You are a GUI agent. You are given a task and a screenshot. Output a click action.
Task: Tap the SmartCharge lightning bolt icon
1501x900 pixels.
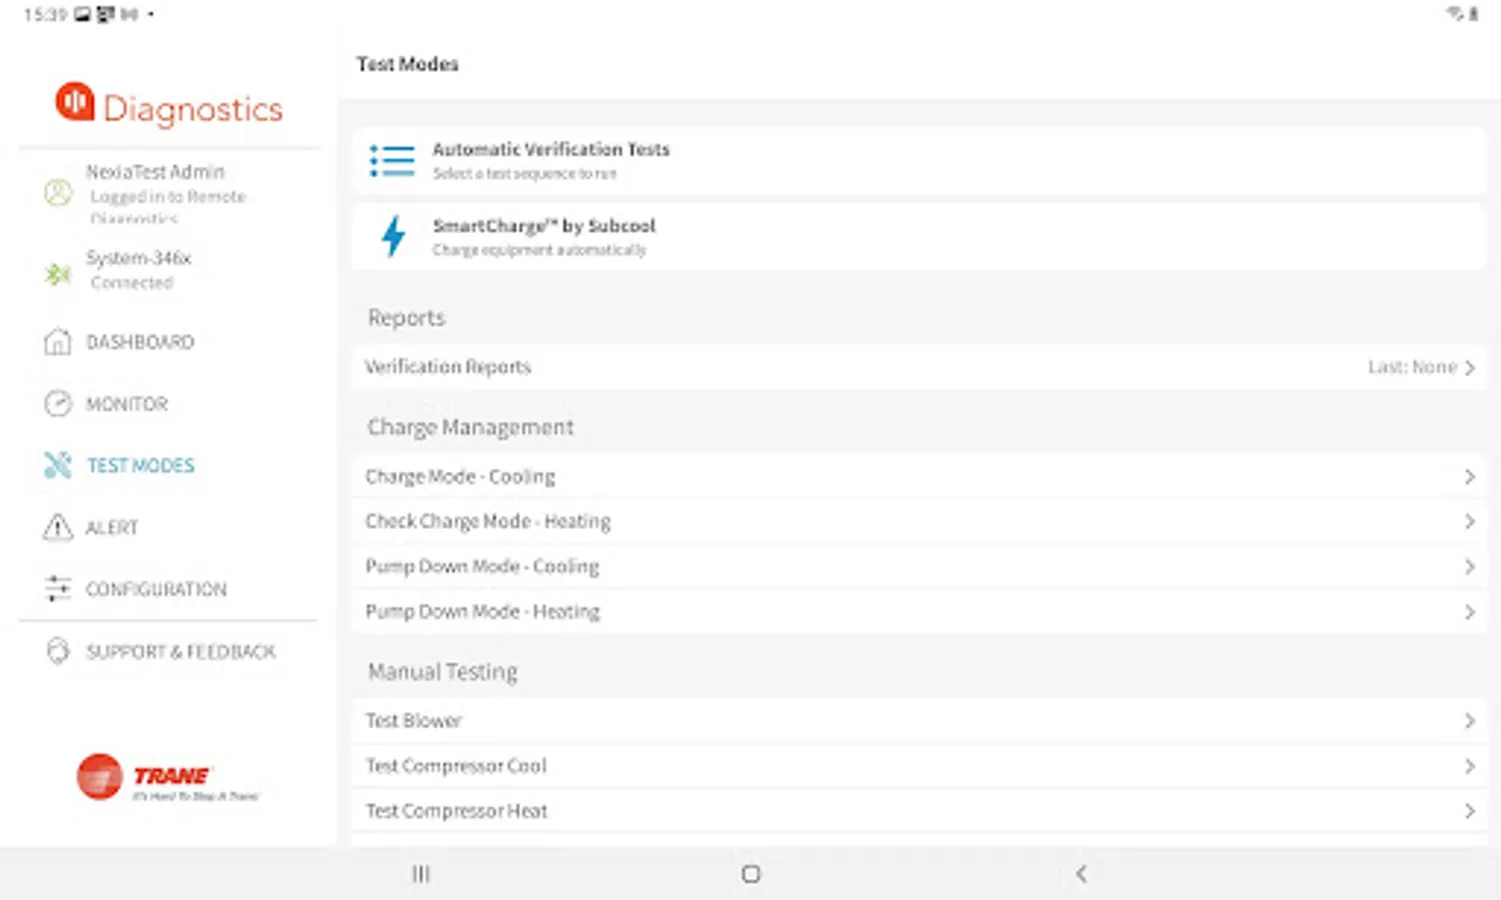pos(394,237)
